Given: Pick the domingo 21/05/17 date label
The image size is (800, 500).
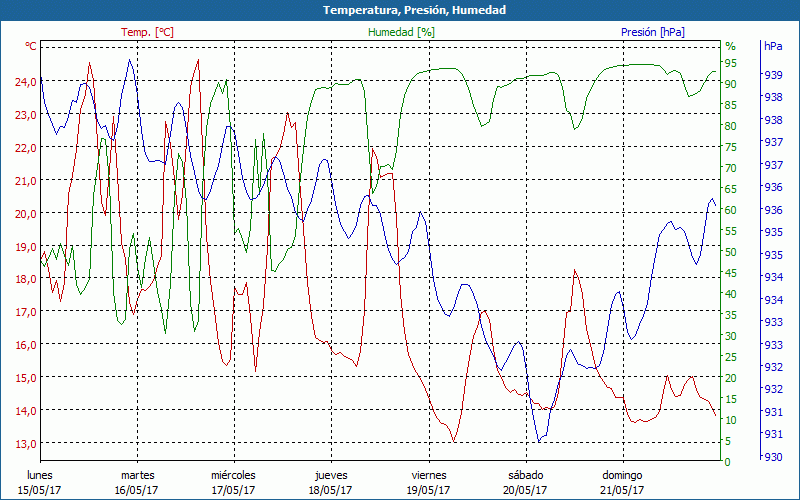Looking at the screenshot, I should tap(622, 482).
